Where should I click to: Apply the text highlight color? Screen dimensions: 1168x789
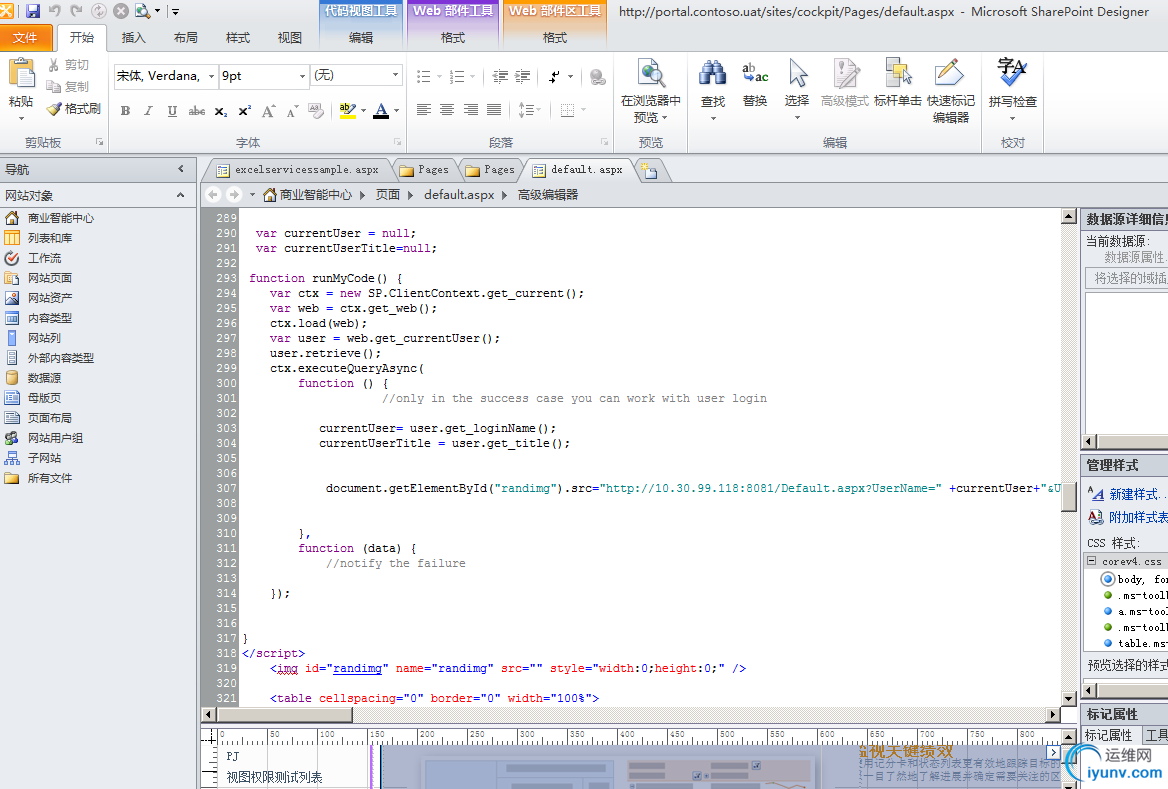pyautogui.click(x=346, y=111)
